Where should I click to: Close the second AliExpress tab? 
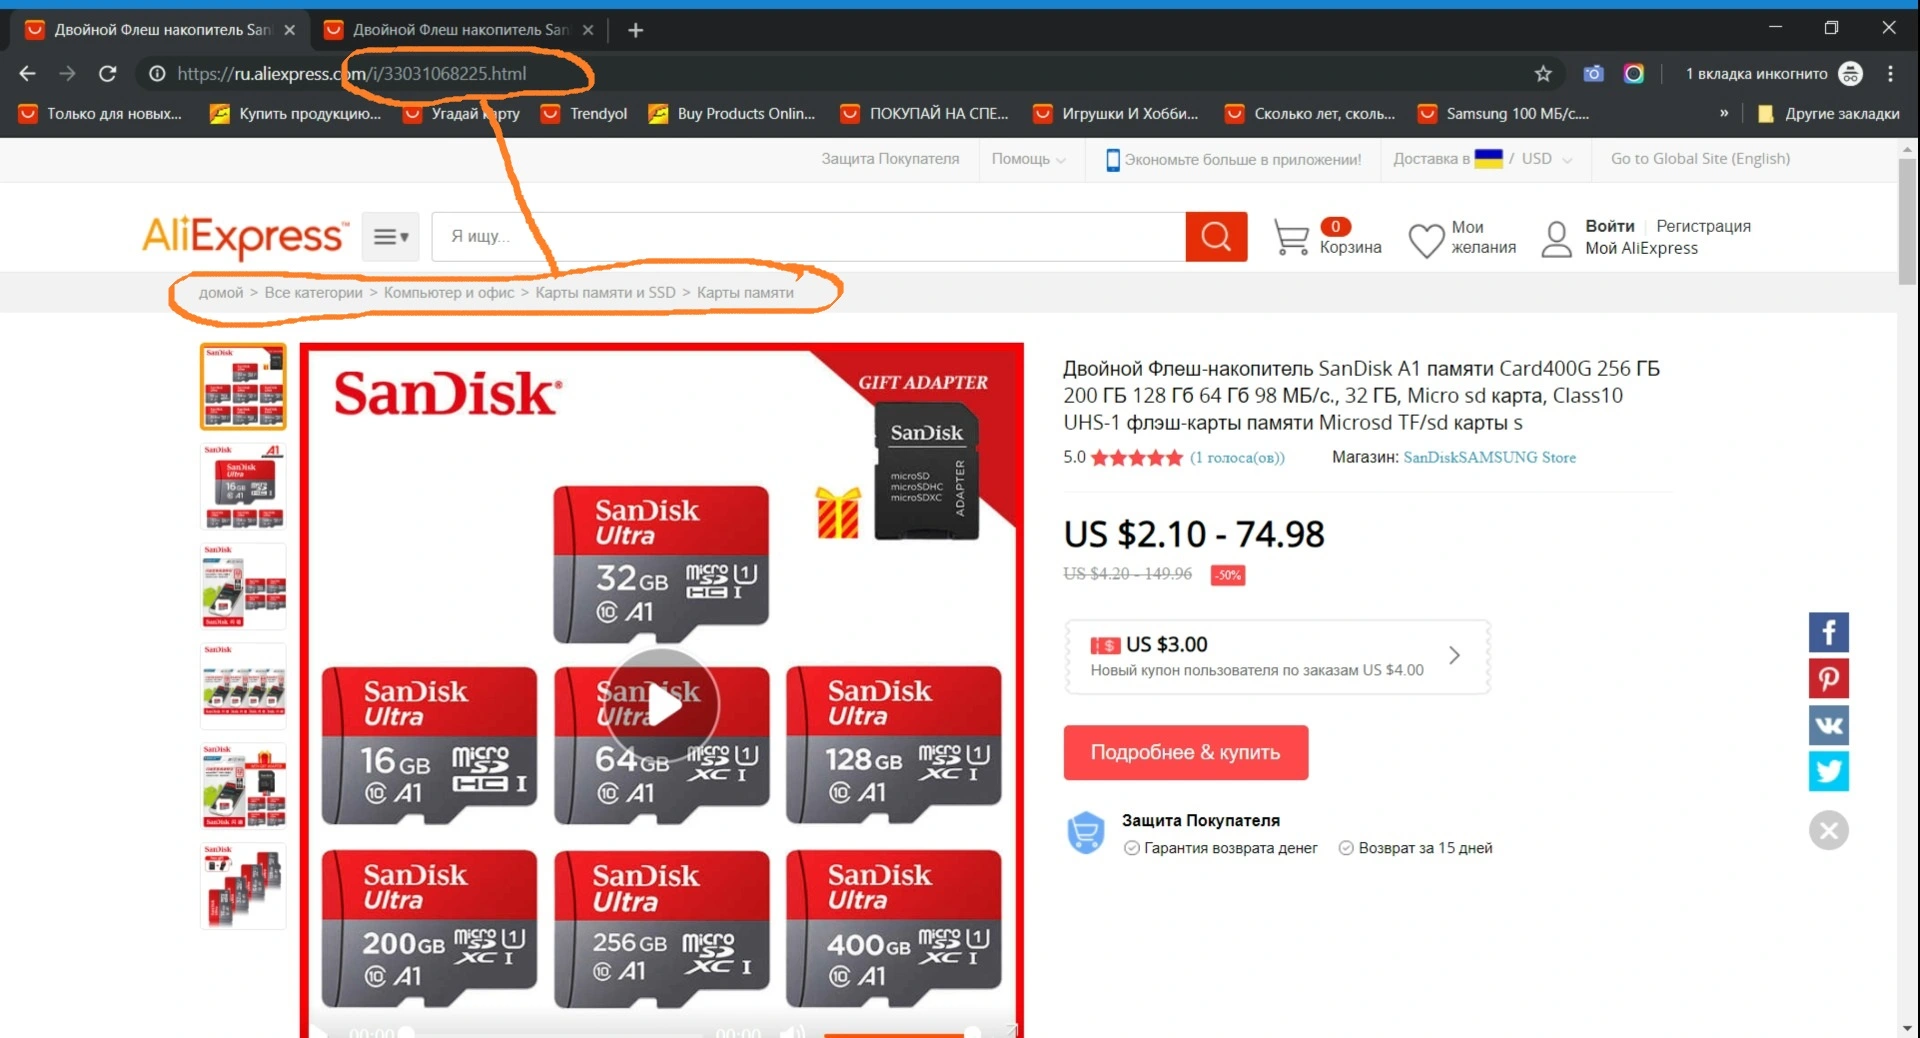click(588, 30)
